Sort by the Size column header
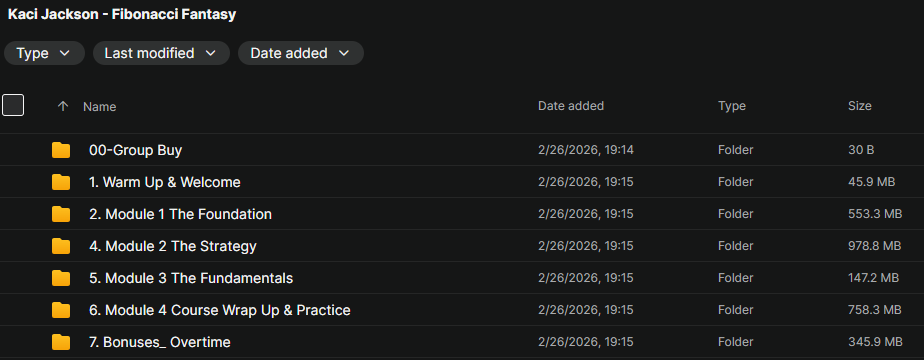The image size is (924, 360). click(860, 106)
